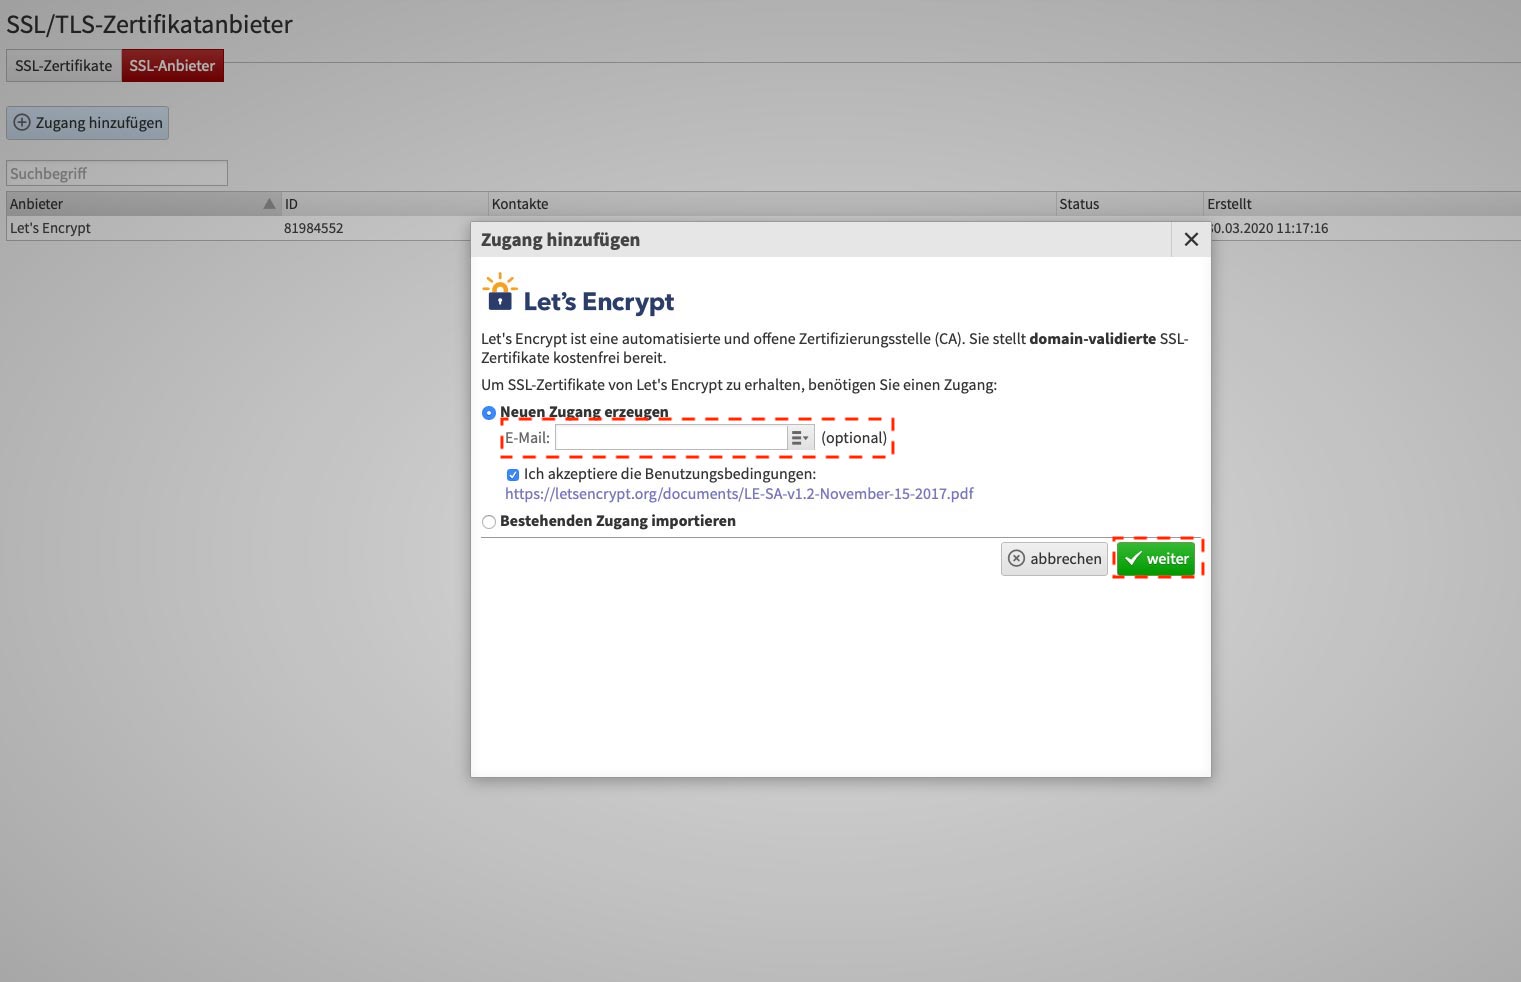This screenshot has height=982, width=1521.
Task: Click the creation date 11:17:16 cell
Action: [x=1268, y=228]
